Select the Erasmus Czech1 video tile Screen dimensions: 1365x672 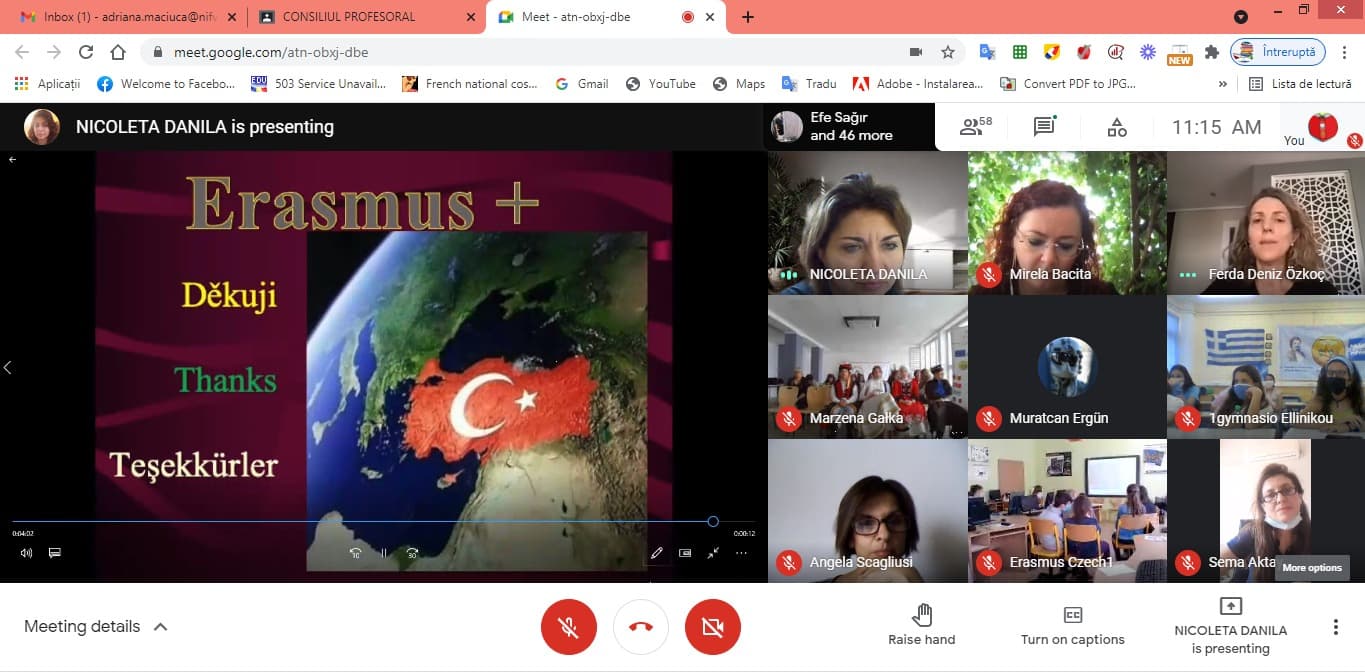pos(1067,511)
